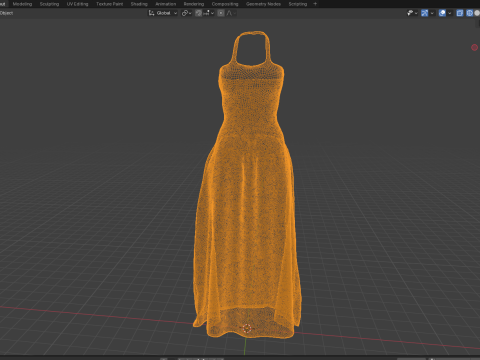480x360 pixels.
Task: Switch to the Sculpting workspace tab
Action: [x=49, y=4]
